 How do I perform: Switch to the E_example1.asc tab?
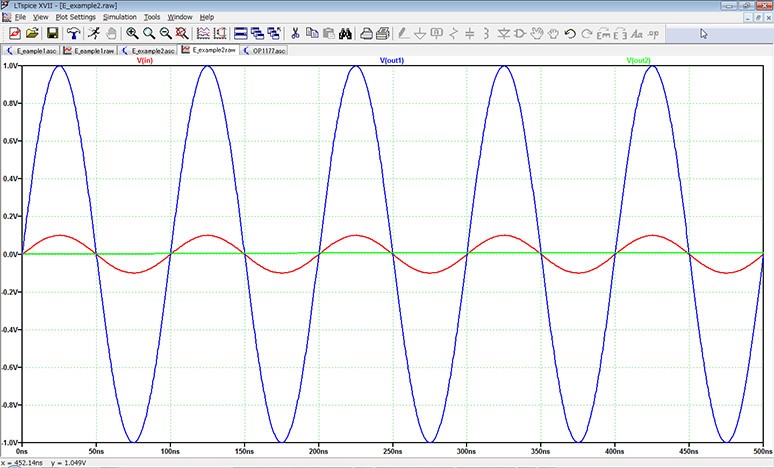[32, 49]
